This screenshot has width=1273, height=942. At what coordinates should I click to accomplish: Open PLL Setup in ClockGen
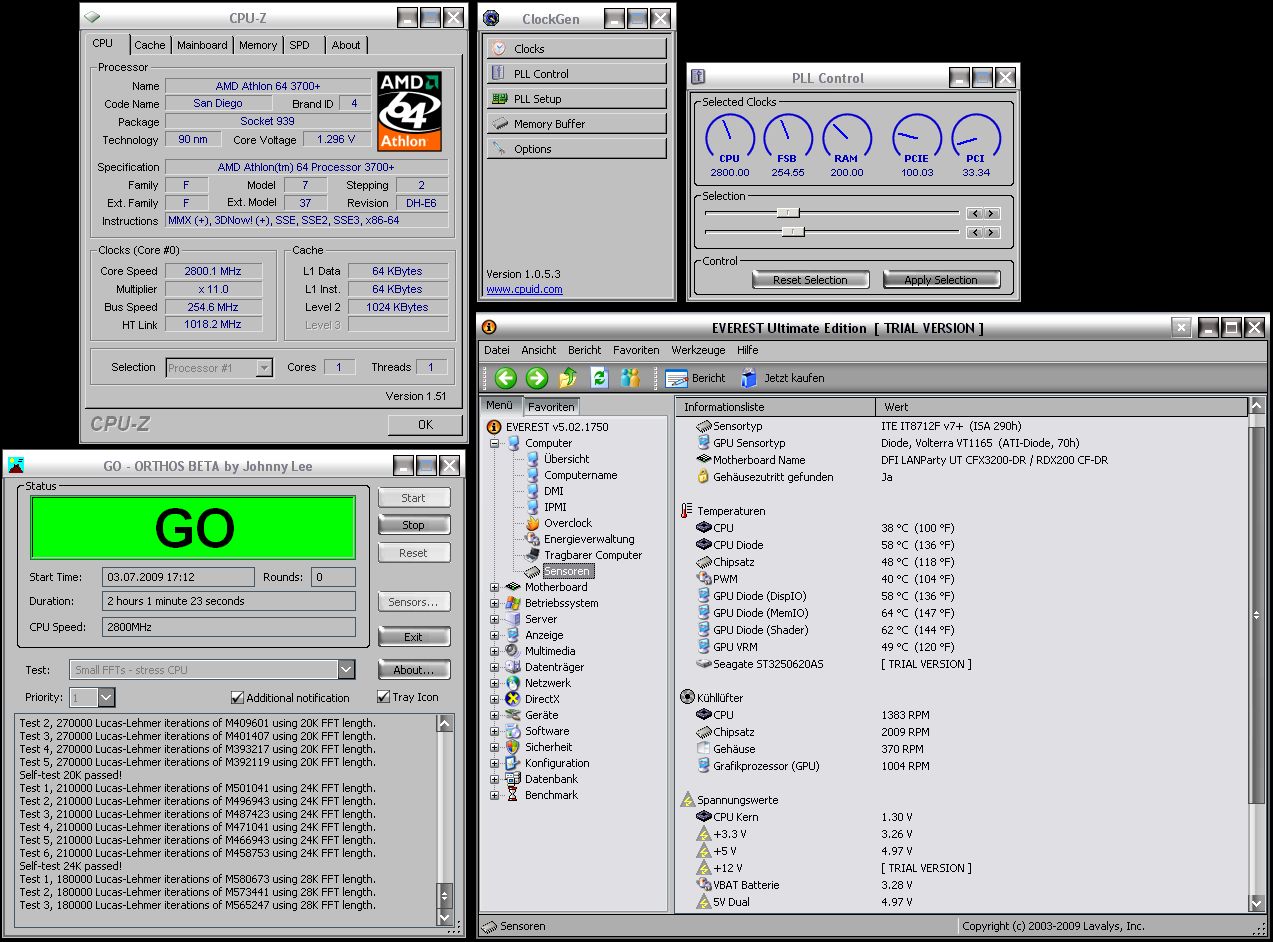tap(576, 99)
